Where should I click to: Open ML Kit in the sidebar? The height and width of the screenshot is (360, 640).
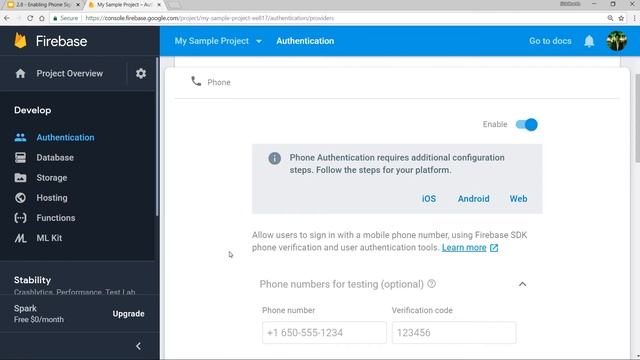49,238
